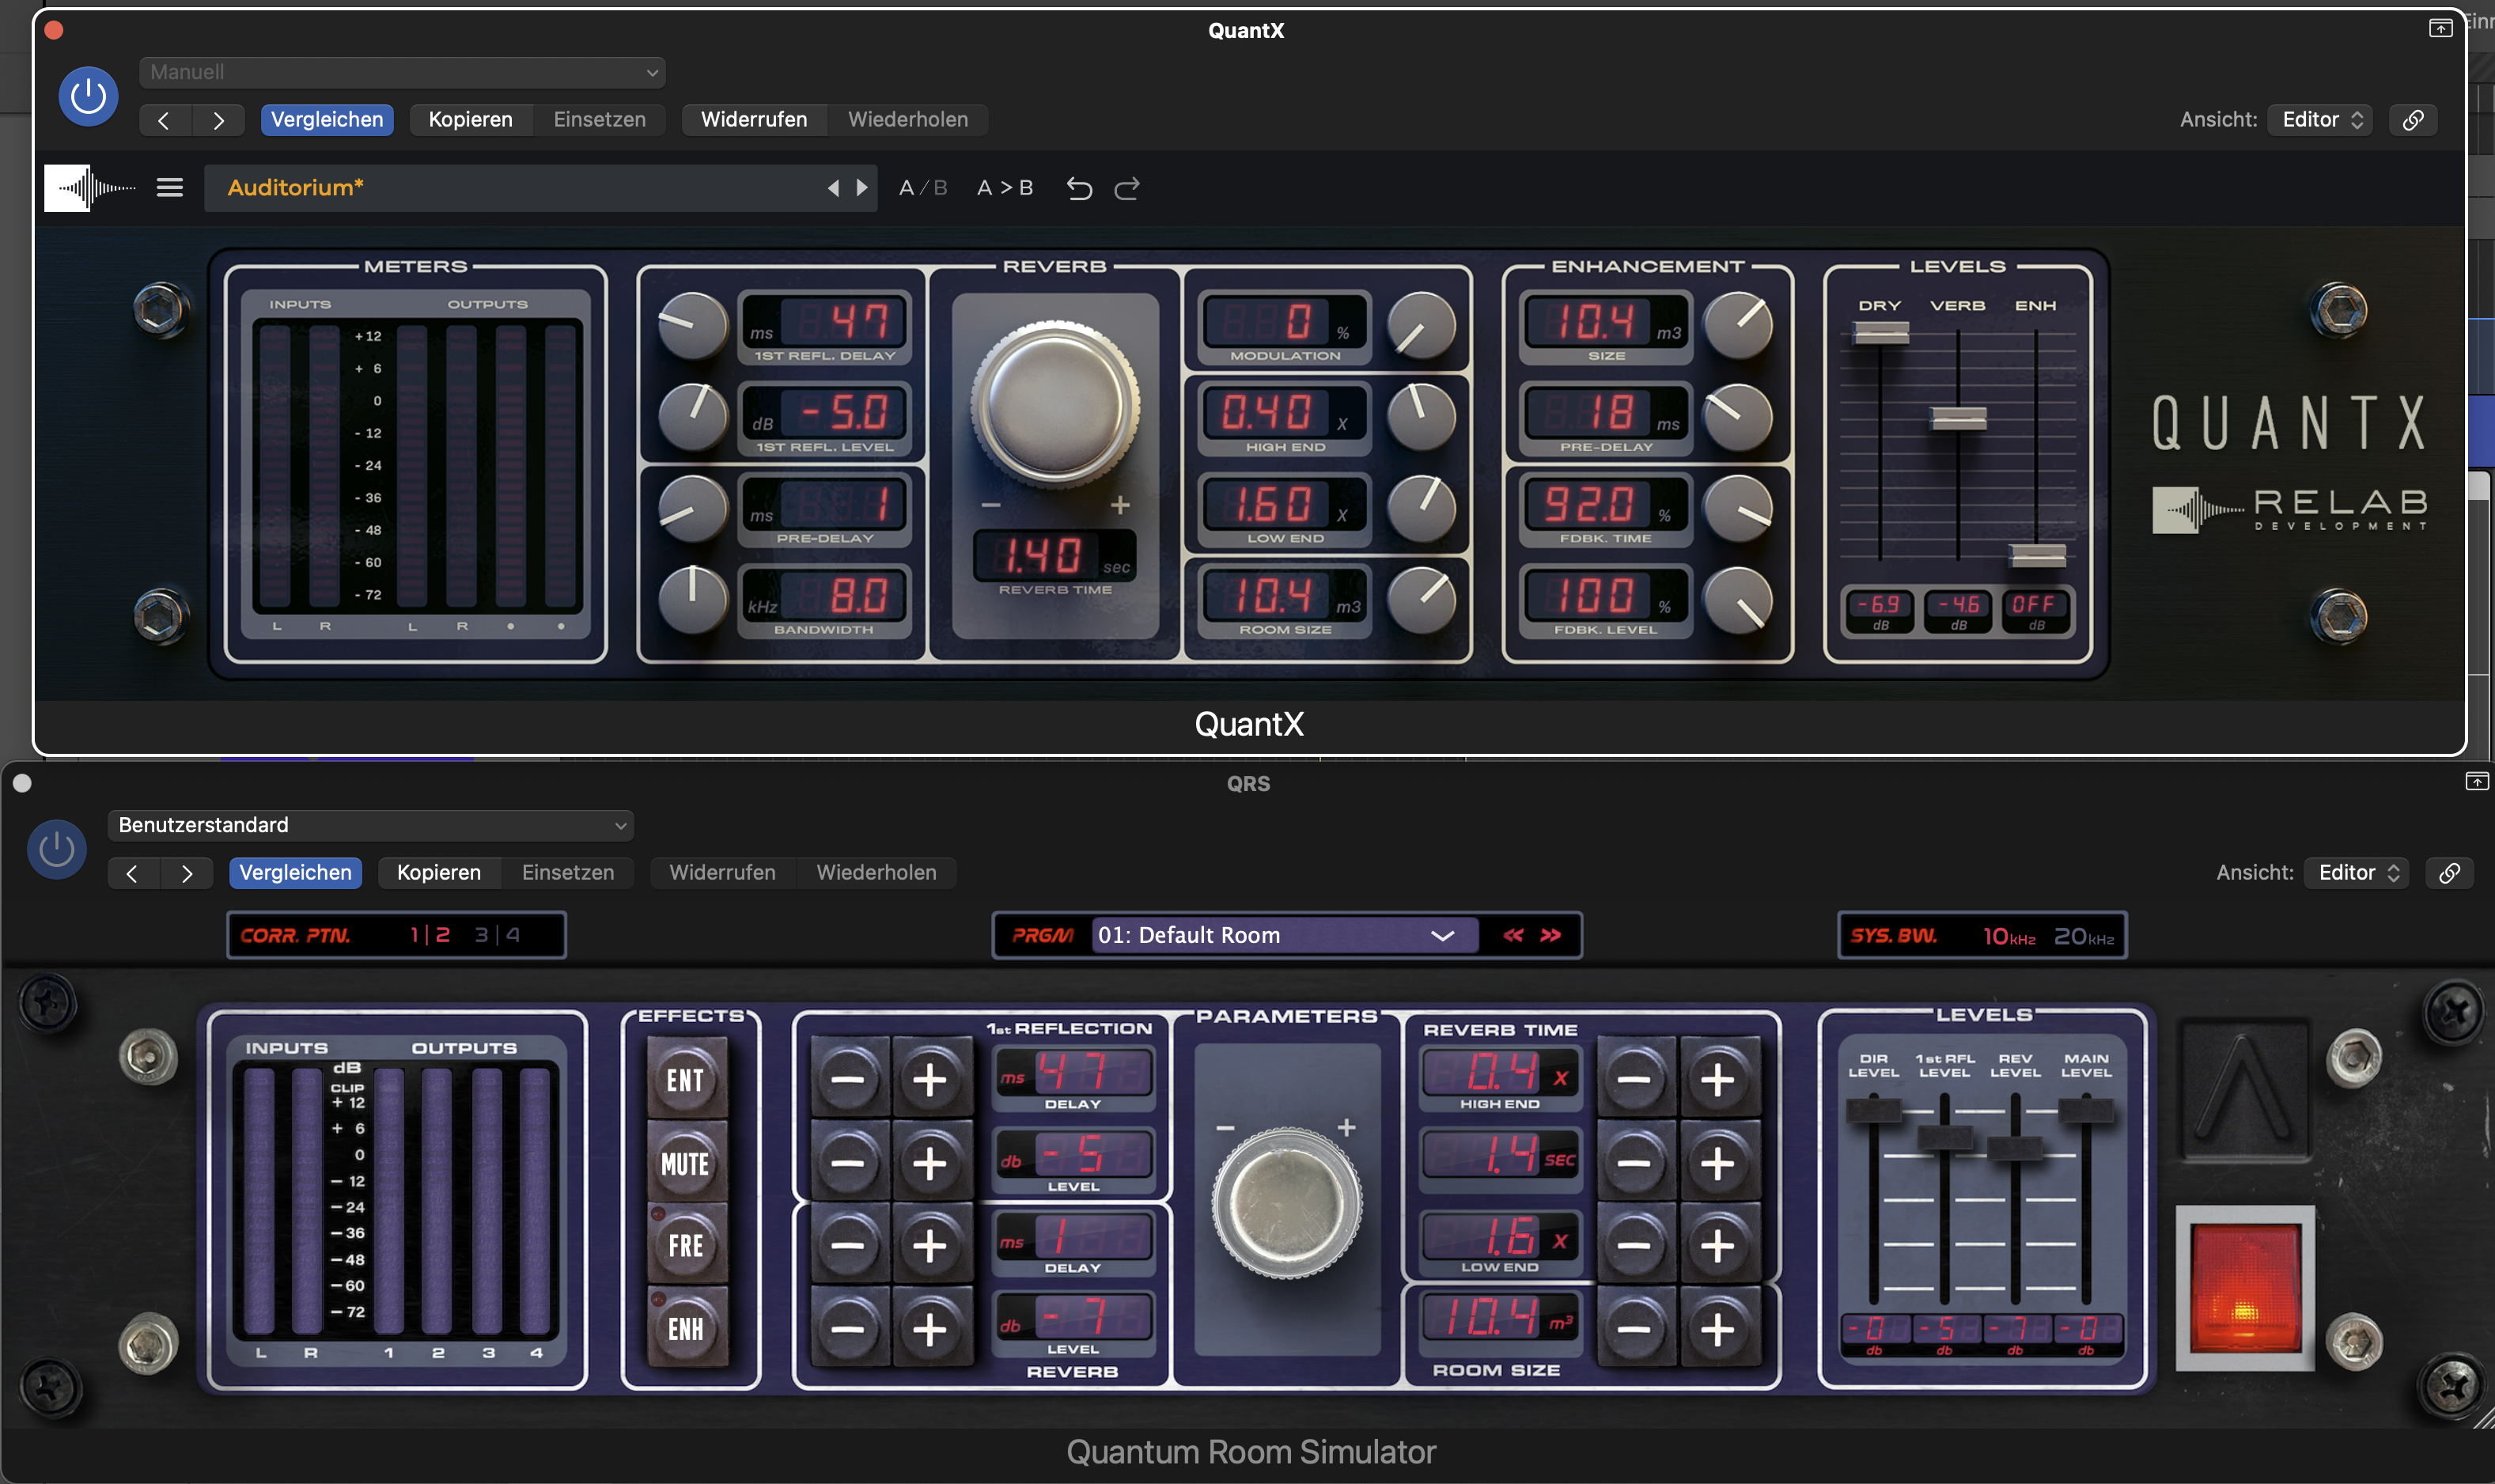Viewport: 2495px width, 1484px height.
Task: Click QRS previous program double-arrow
Action: click(1513, 935)
